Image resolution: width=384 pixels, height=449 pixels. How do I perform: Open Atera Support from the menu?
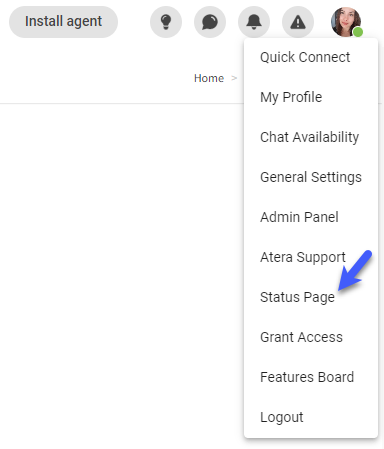point(311,257)
